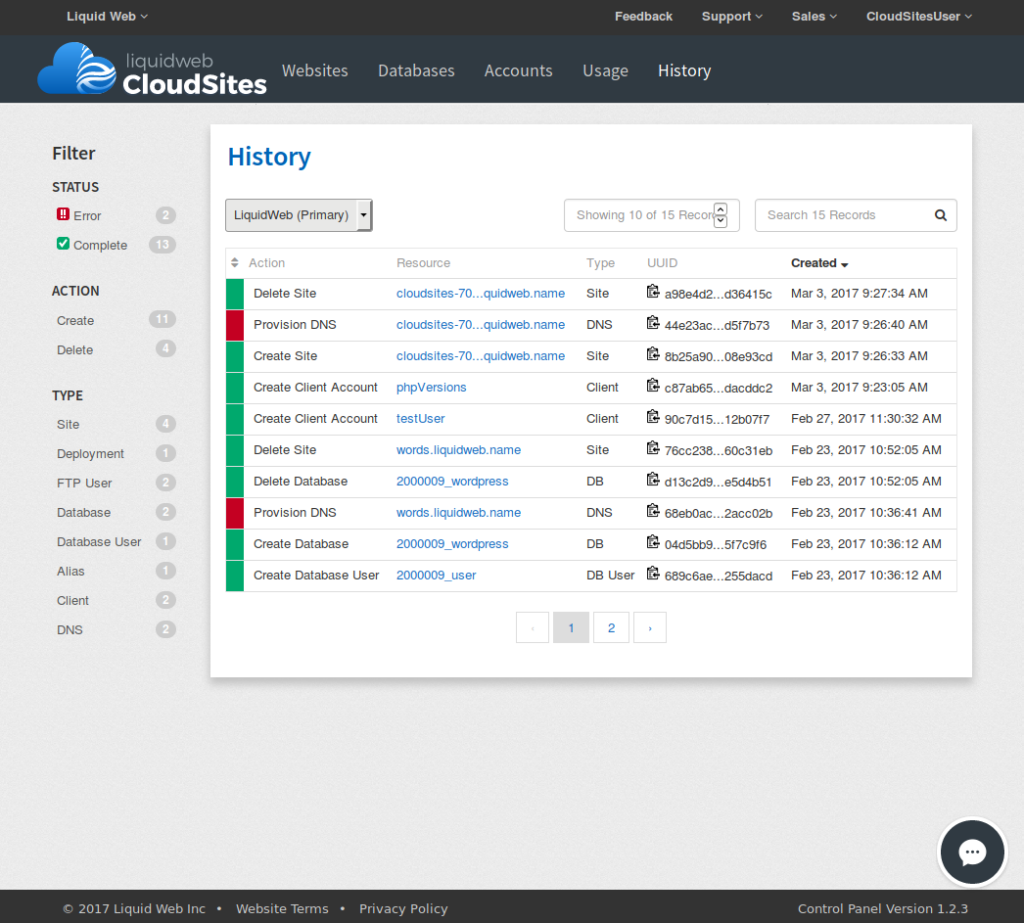1024x923 pixels.
Task: Open the testUser resource link
Action: pos(420,419)
